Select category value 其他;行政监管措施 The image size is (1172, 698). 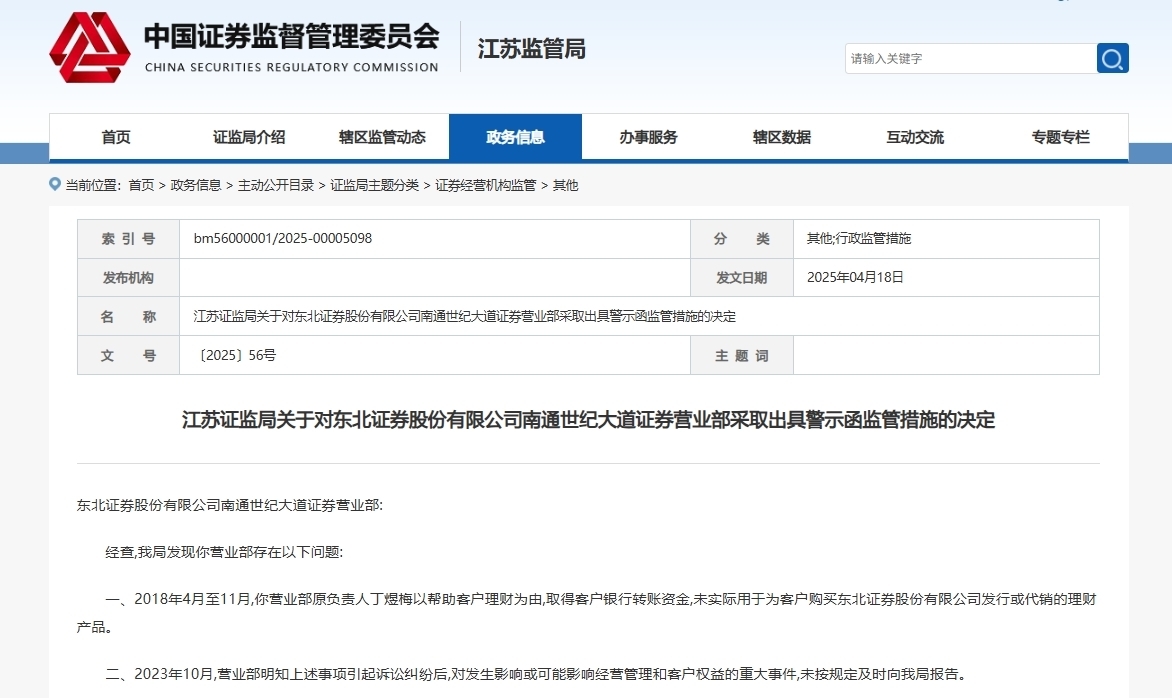pos(859,238)
